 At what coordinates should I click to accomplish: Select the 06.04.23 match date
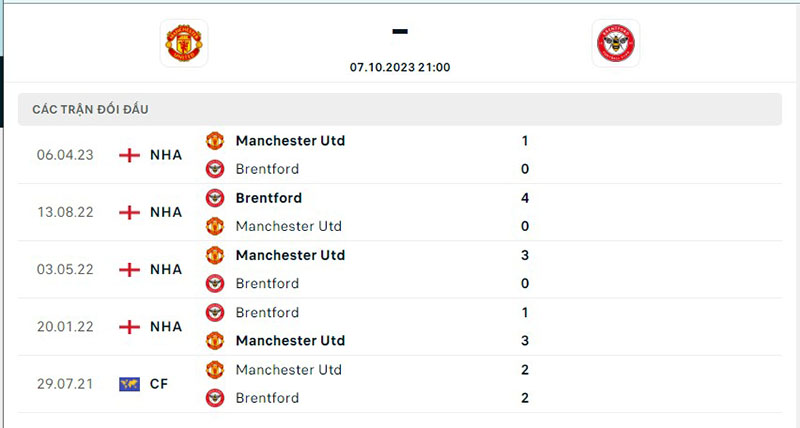65,155
